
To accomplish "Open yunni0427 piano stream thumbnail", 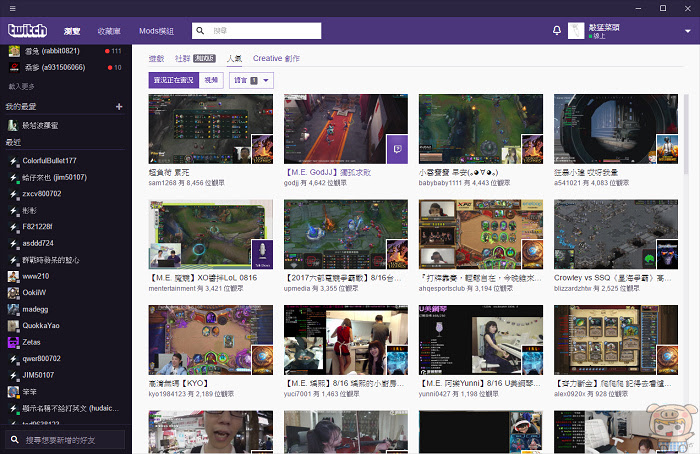I will point(481,340).
